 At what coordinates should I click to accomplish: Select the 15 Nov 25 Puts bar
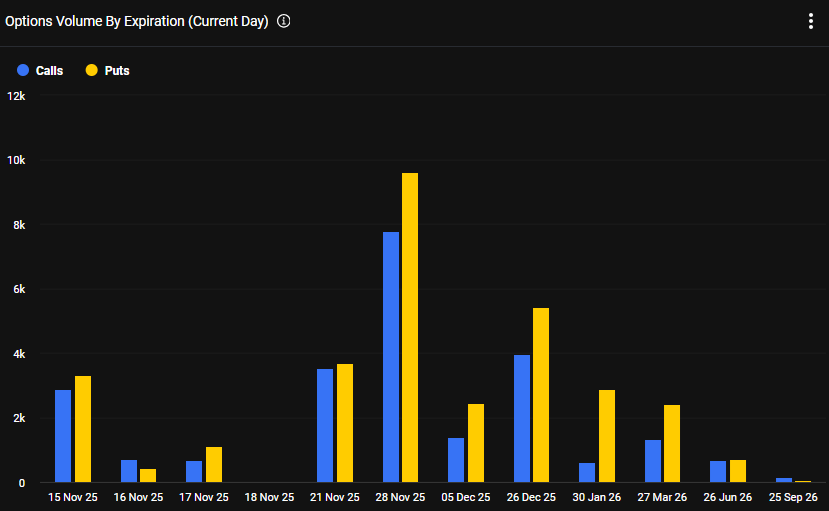tap(83, 429)
